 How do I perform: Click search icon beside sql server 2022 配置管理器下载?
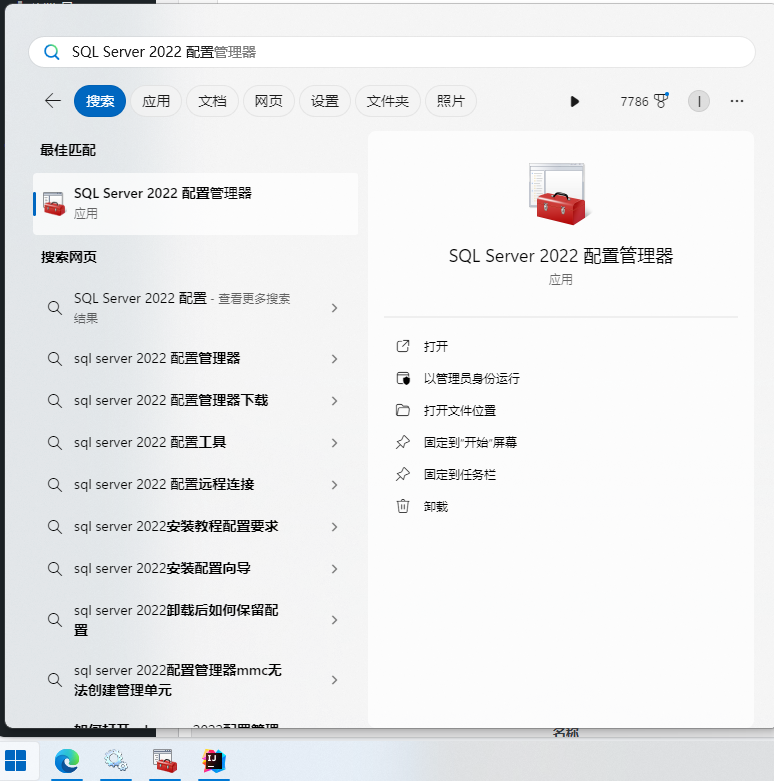(x=54, y=401)
